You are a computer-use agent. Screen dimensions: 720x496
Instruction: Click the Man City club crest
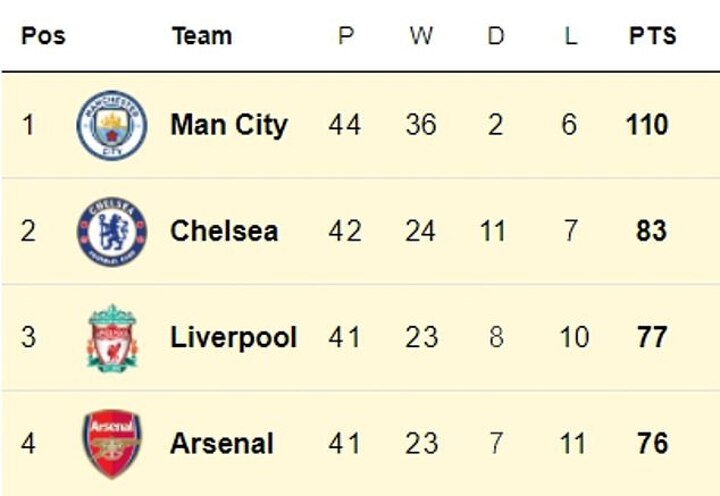[112, 125]
